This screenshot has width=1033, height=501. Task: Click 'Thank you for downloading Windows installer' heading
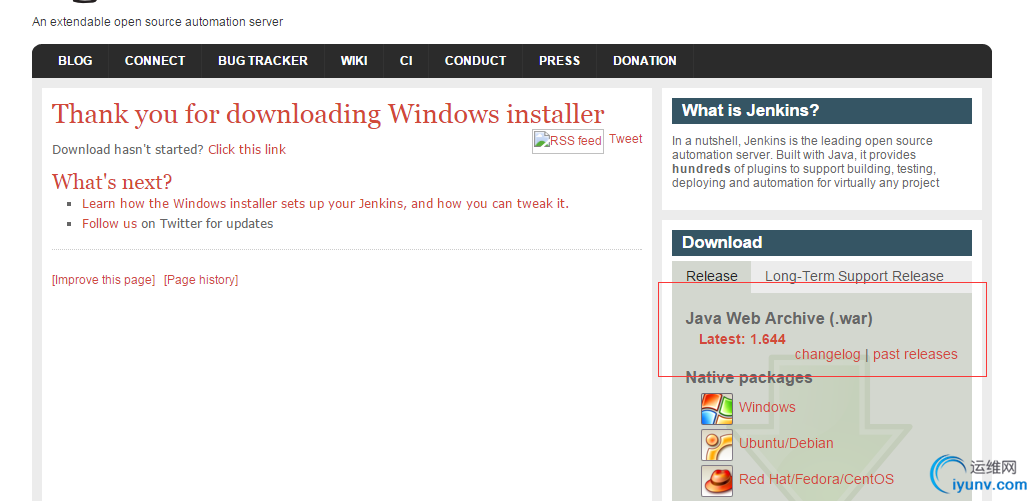coord(328,115)
